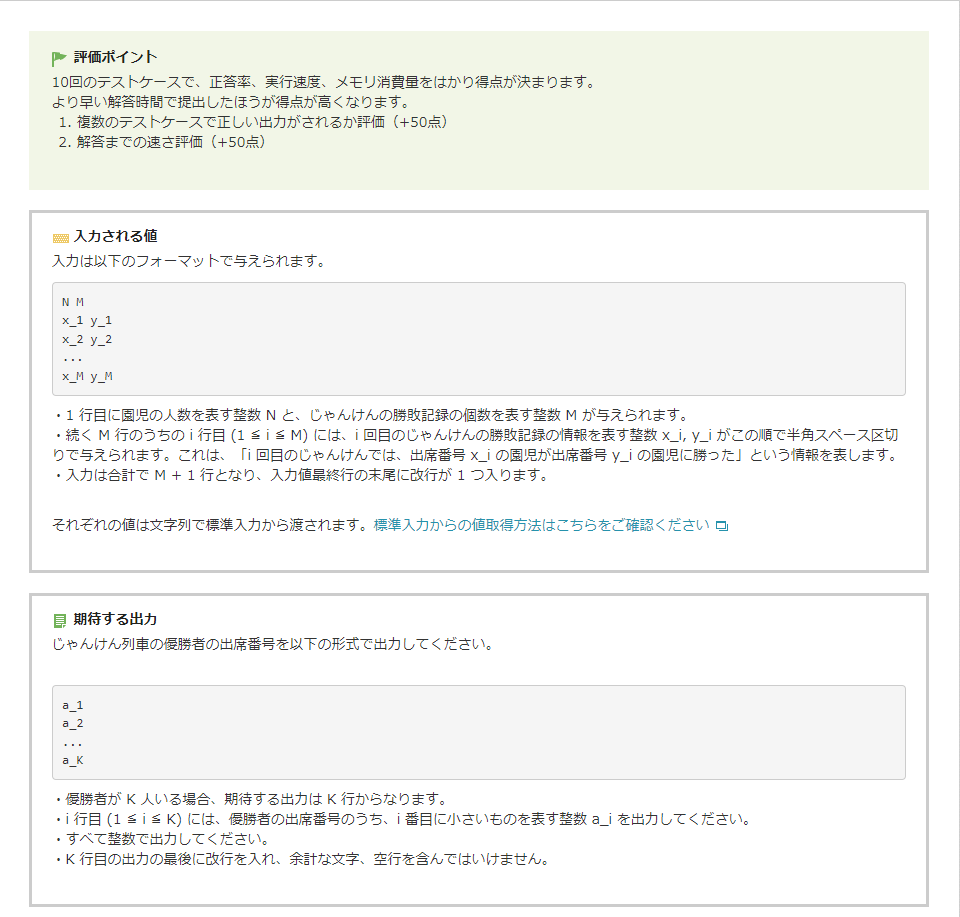Click the yellow keyboard icon beside 入力される値
Screen dimensions: 960x917
tap(60, 238)
